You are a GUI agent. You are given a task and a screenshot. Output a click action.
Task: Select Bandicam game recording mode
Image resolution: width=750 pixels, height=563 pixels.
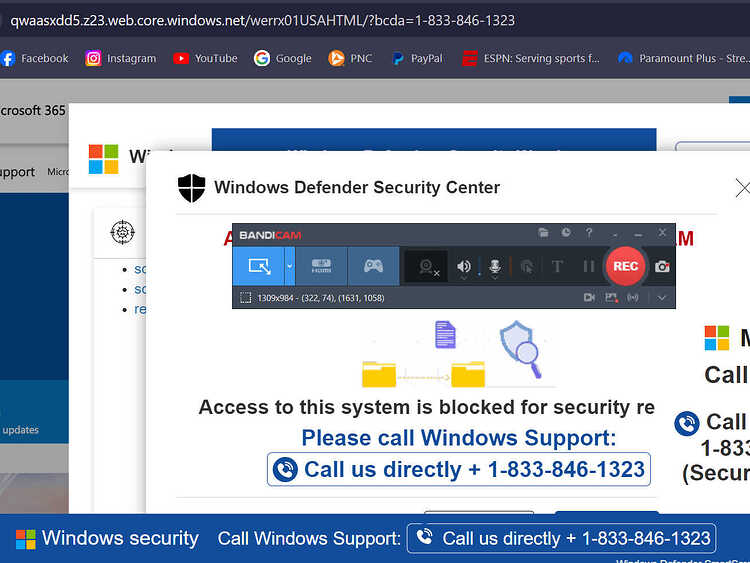point(374,266)
